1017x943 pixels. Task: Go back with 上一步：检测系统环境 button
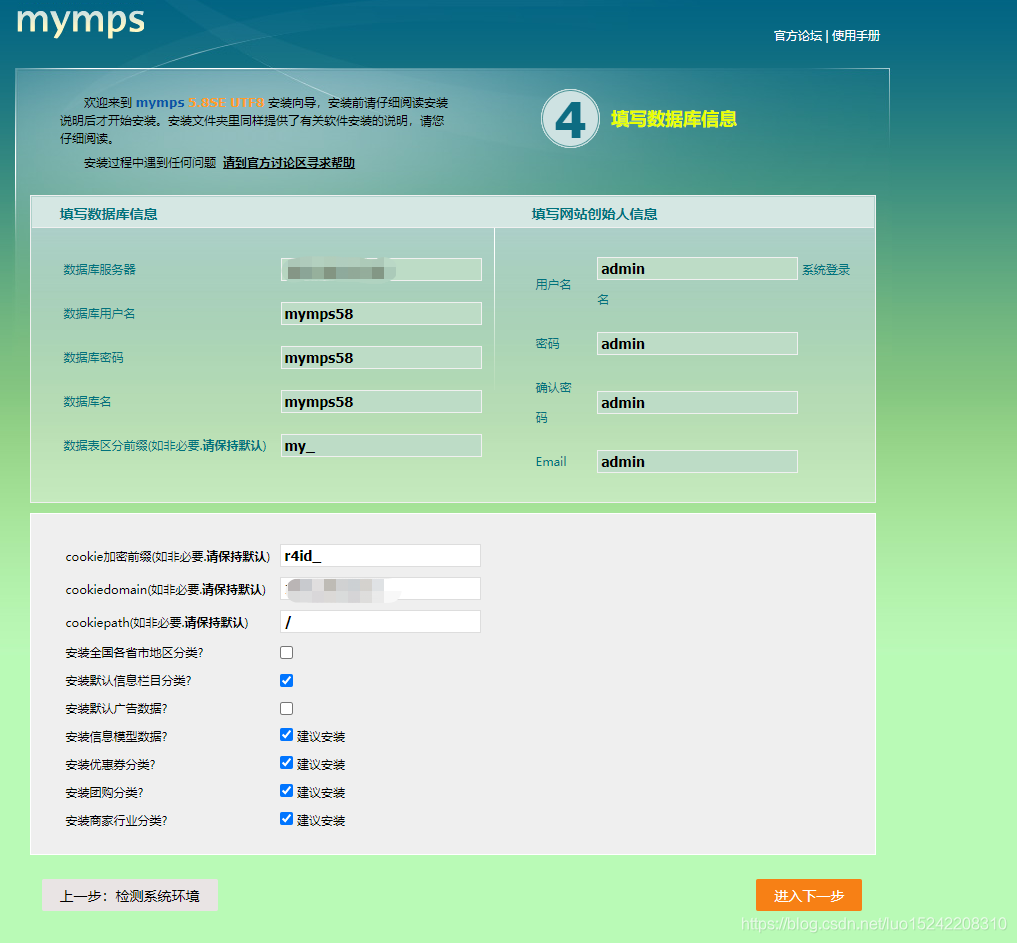point(130,896)
